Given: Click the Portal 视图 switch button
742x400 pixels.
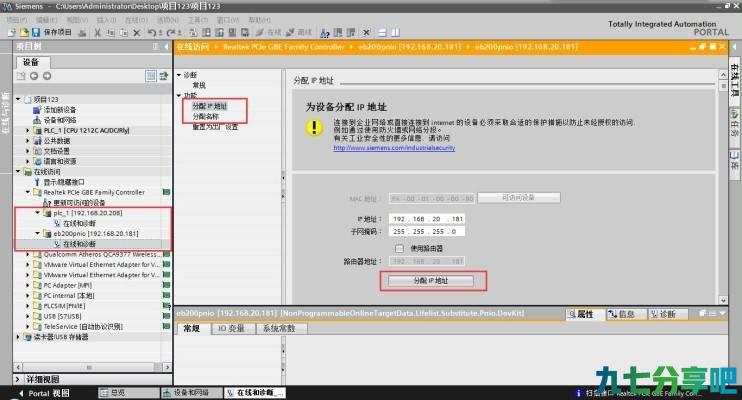Looking at the screenshot, I should [44, 393].
